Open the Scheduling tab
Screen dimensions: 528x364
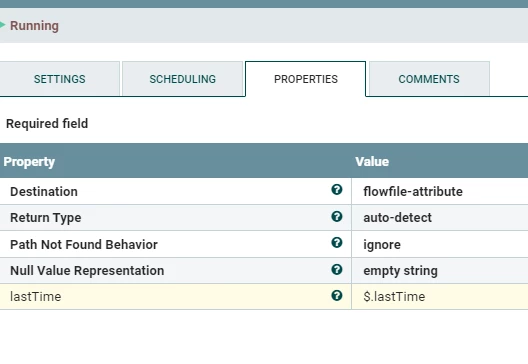[x=183, y=79]
